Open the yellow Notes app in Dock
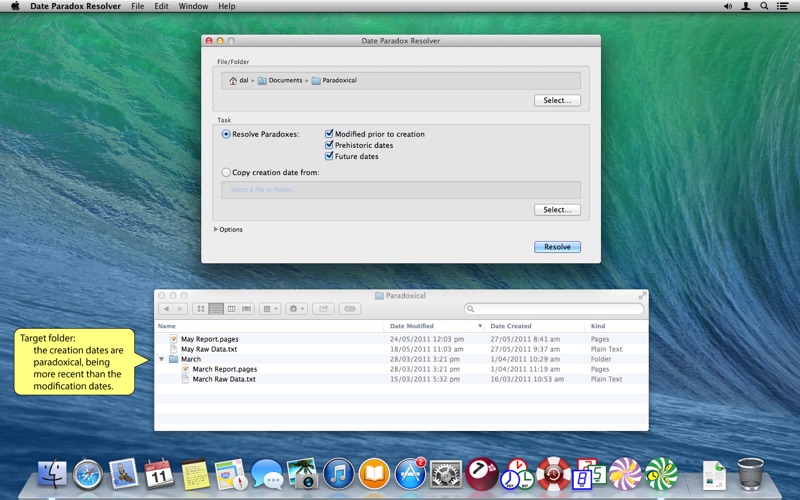The image size is (800, 500). pyautogui.click(x=195, y=474)
